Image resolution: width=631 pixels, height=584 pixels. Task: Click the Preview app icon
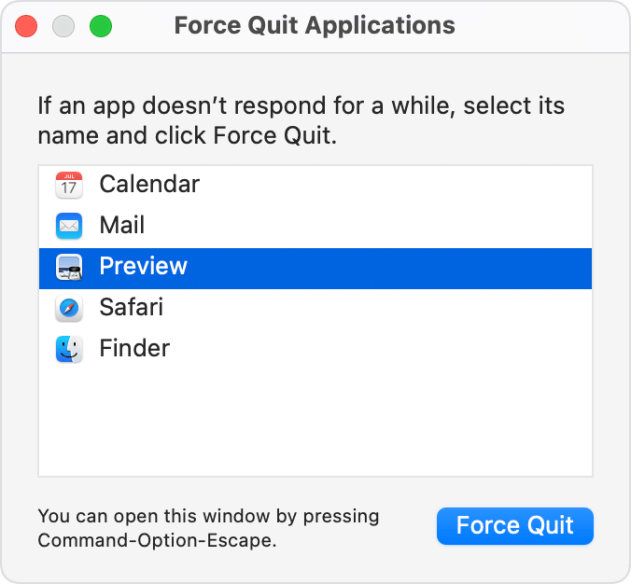pos(69,267)
